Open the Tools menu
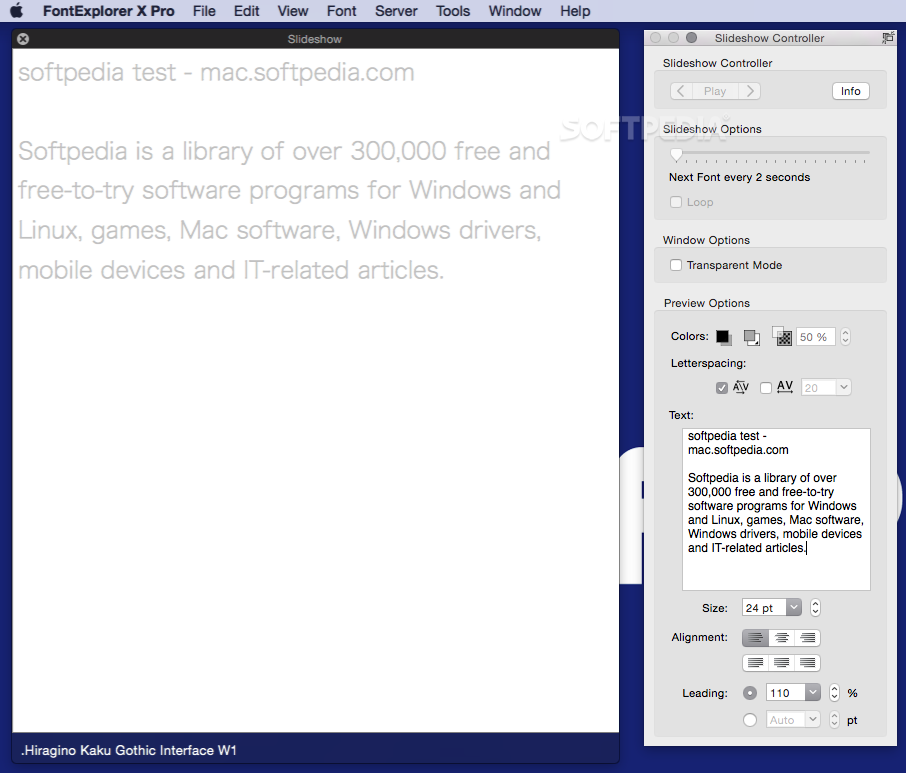The image size is (906, 773). (452, 11)
